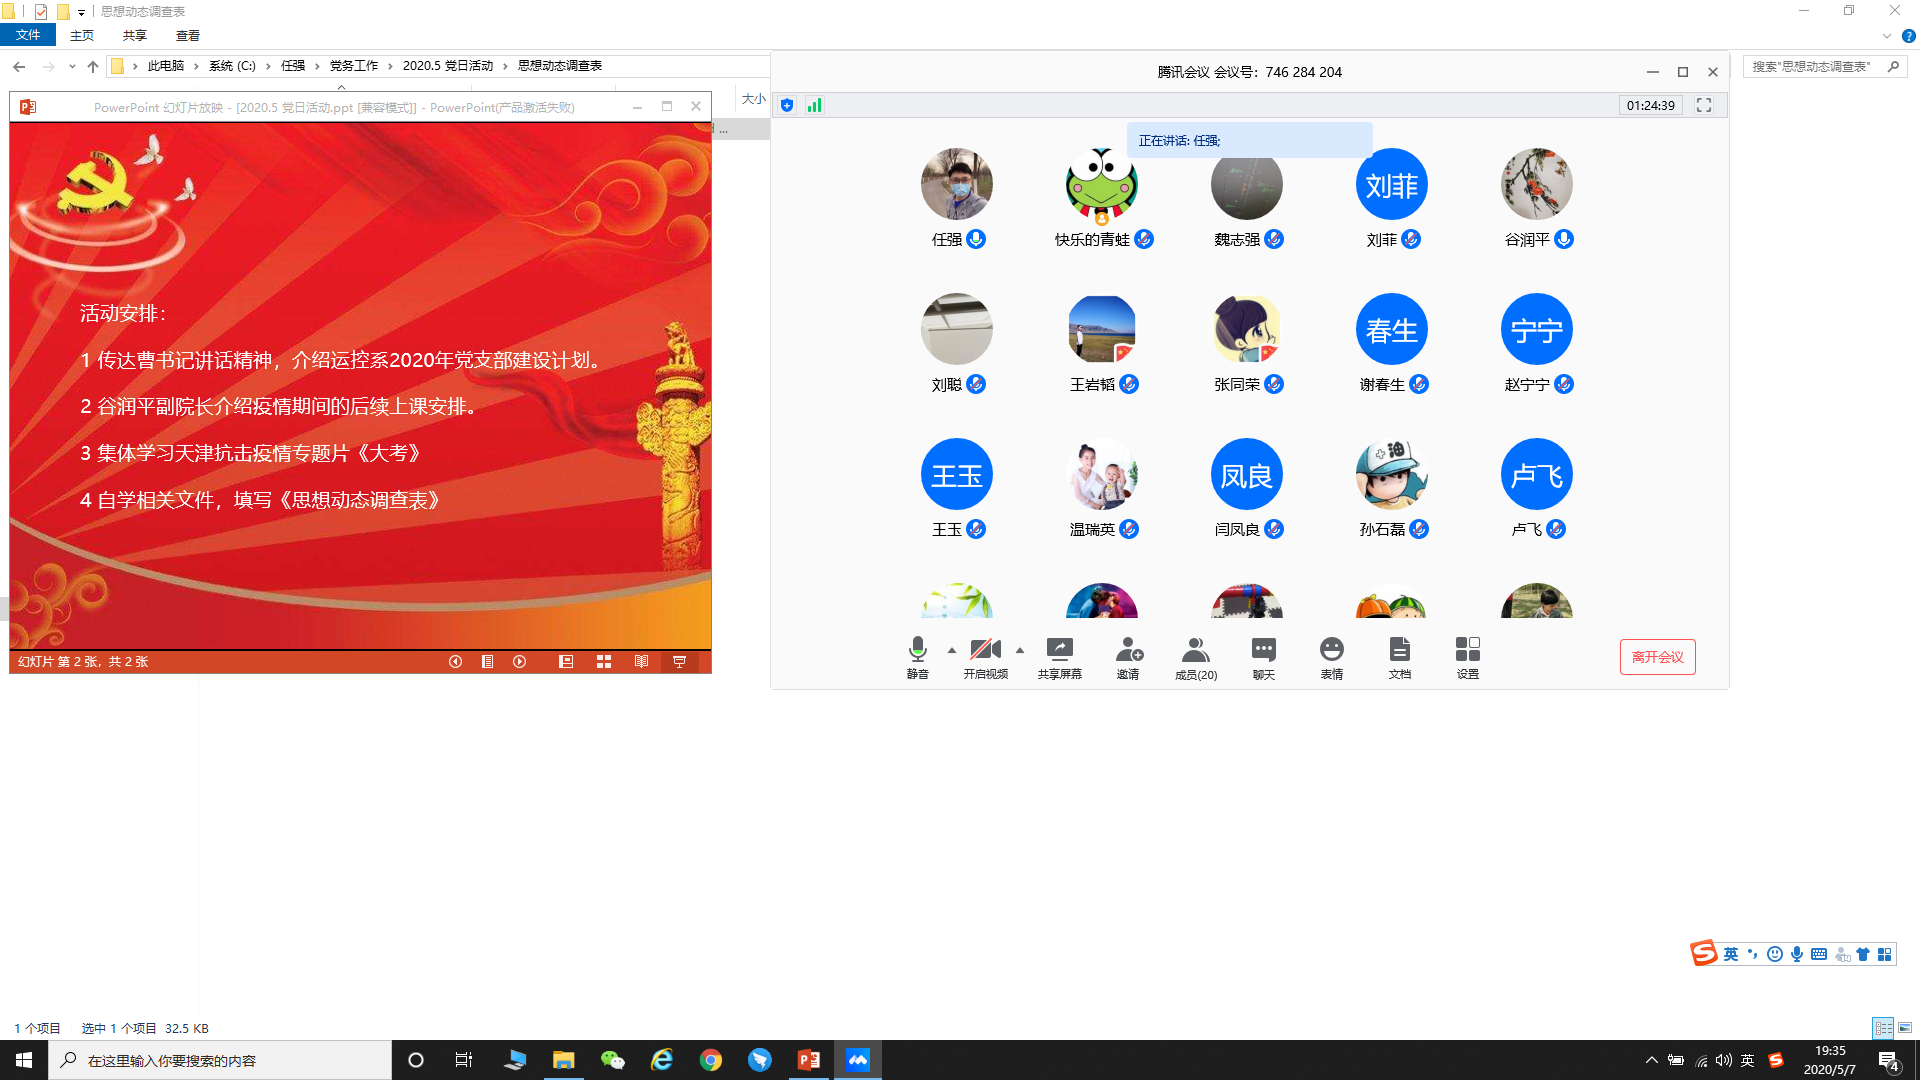
Task: Open the 共享 ribbon tab
Action: [x=134, y=35]
